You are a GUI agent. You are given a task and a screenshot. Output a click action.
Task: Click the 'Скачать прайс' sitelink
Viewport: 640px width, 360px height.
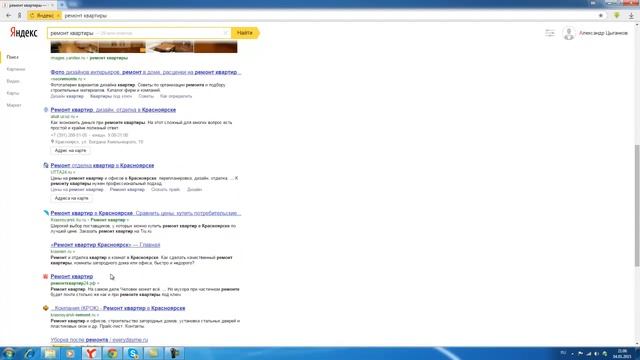click(x=165, y=189)
